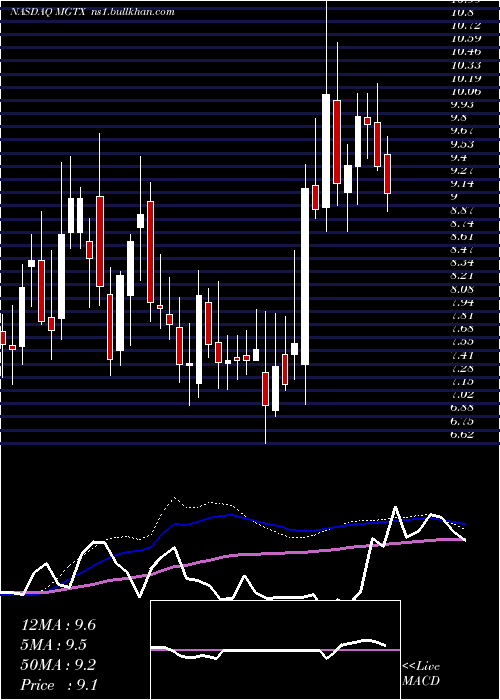This screenshot has width=500, height=700.
Task: Click the NASDAQ MGTX ns1.bullkhan.com title text
Action: 92,12
